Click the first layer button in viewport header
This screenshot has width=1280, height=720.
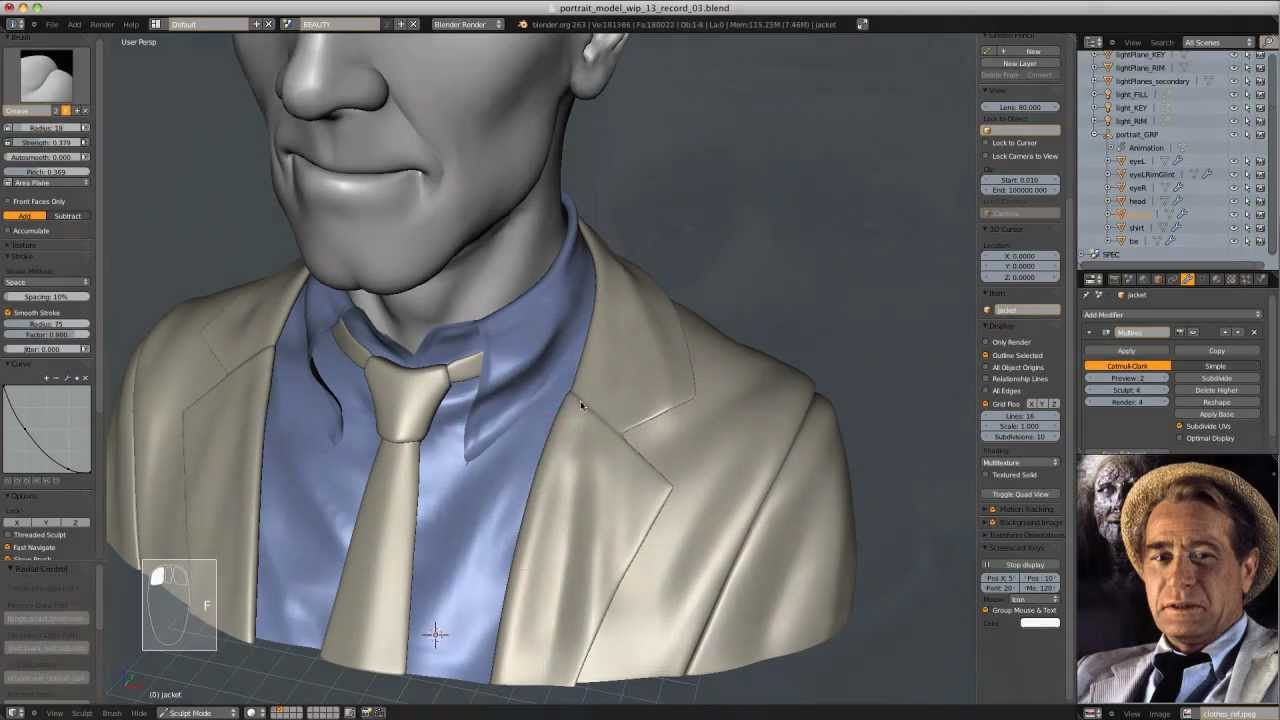[x=275, y=710]
